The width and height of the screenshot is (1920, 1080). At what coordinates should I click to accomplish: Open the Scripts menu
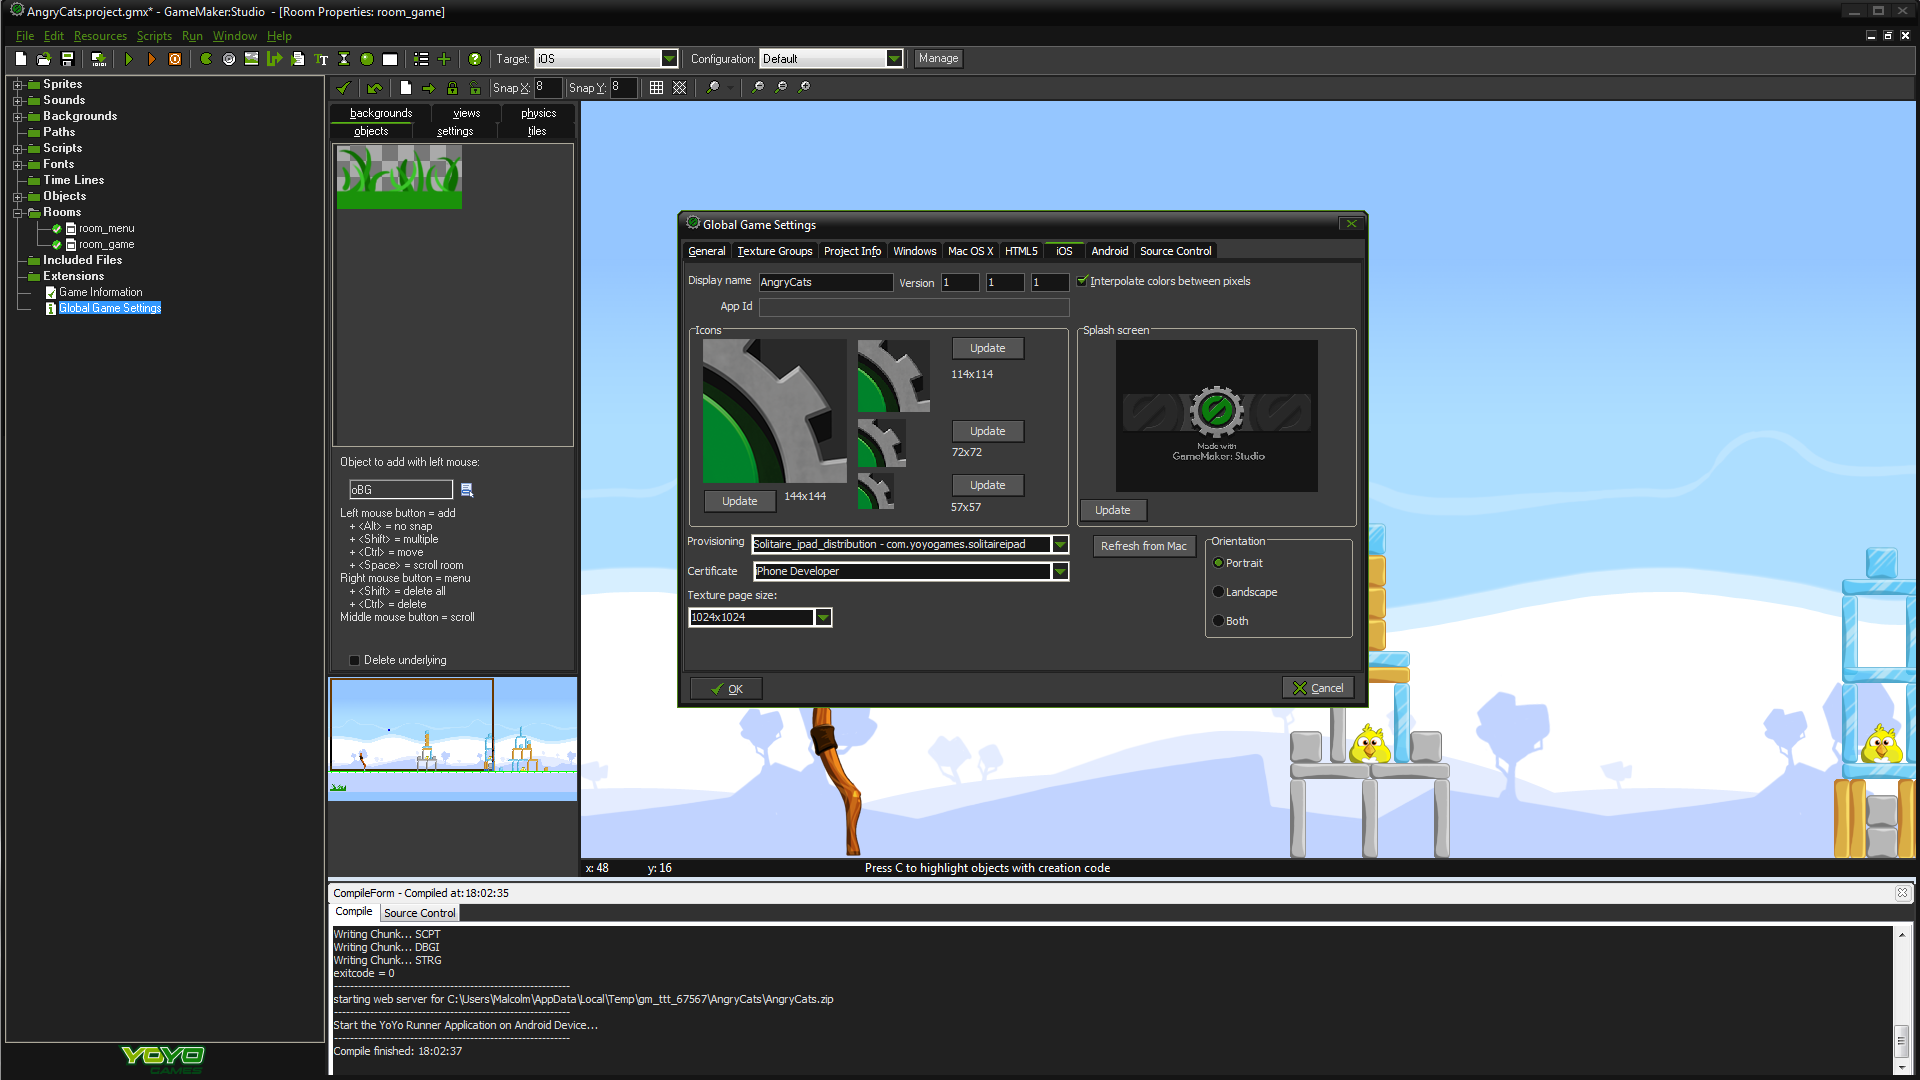tap(154, 35)
